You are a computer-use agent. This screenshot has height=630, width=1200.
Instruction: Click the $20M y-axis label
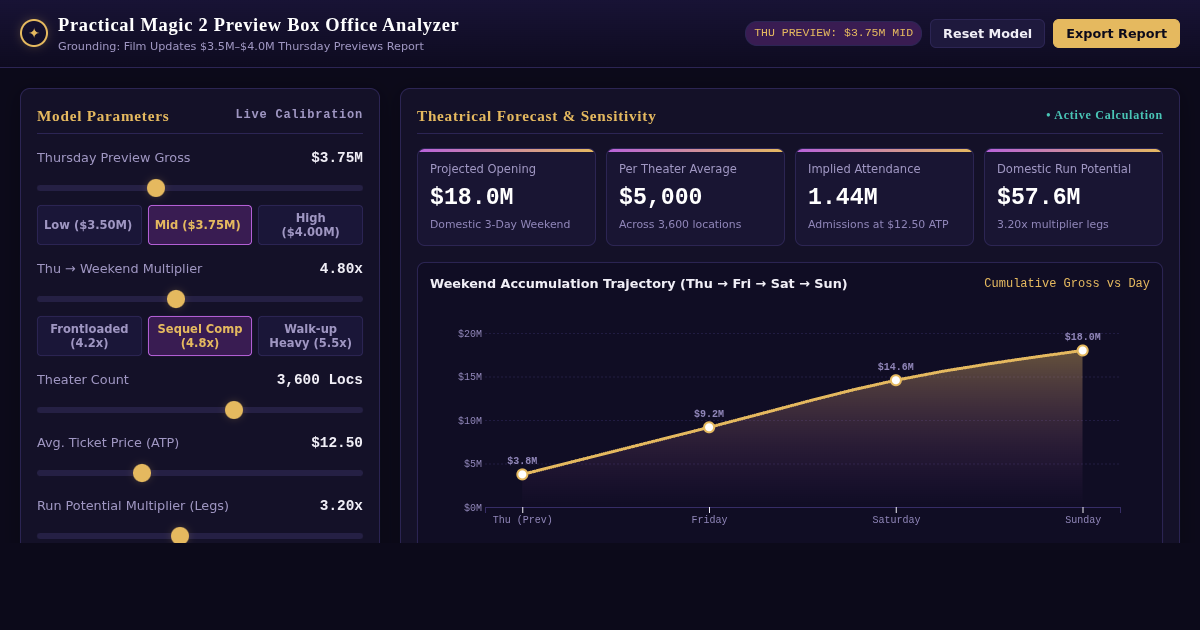coord(470,334)
